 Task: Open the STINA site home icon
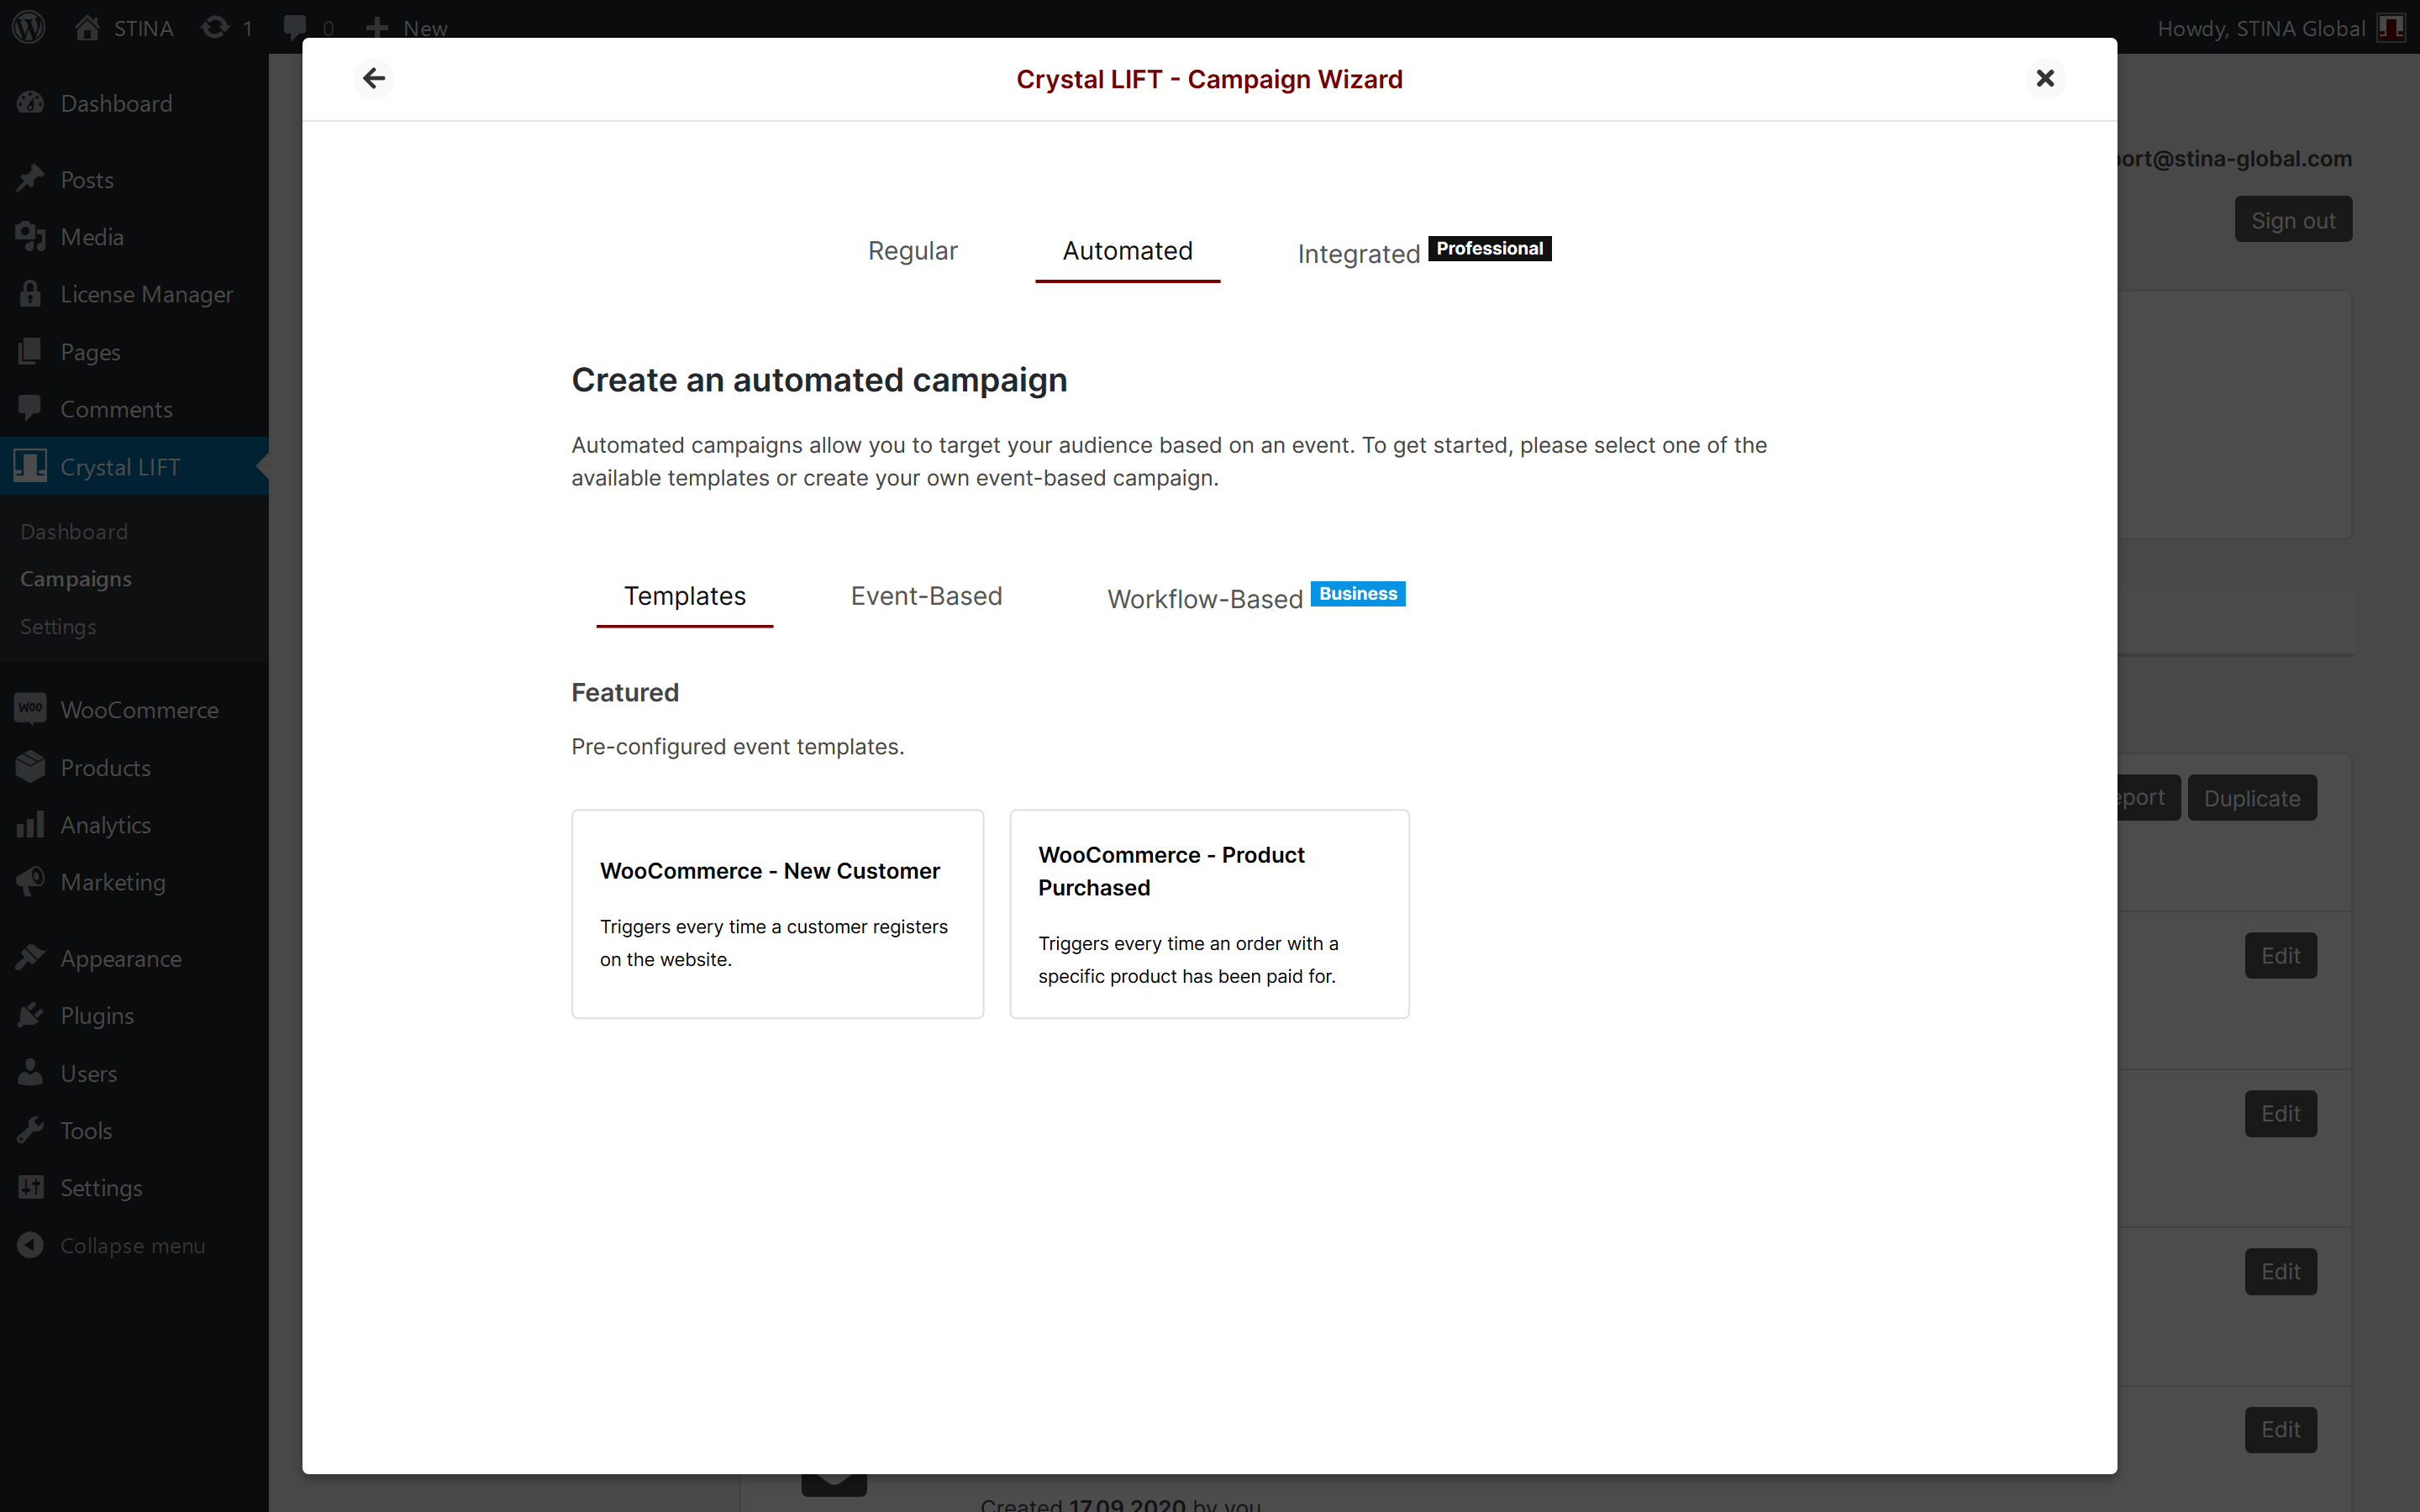(88, 27)
